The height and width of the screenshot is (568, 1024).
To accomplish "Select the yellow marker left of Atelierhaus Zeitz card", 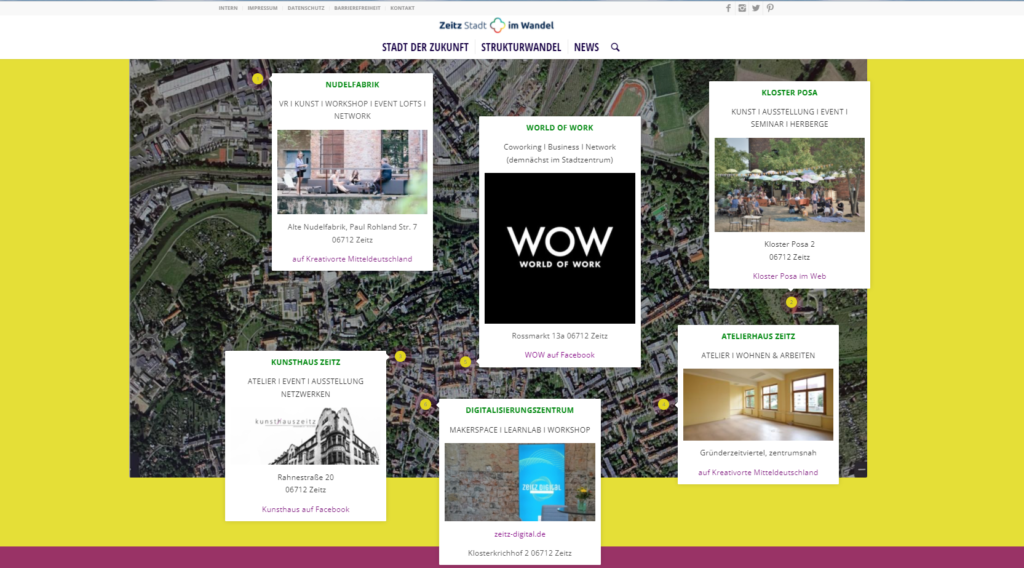I will 663,404.
